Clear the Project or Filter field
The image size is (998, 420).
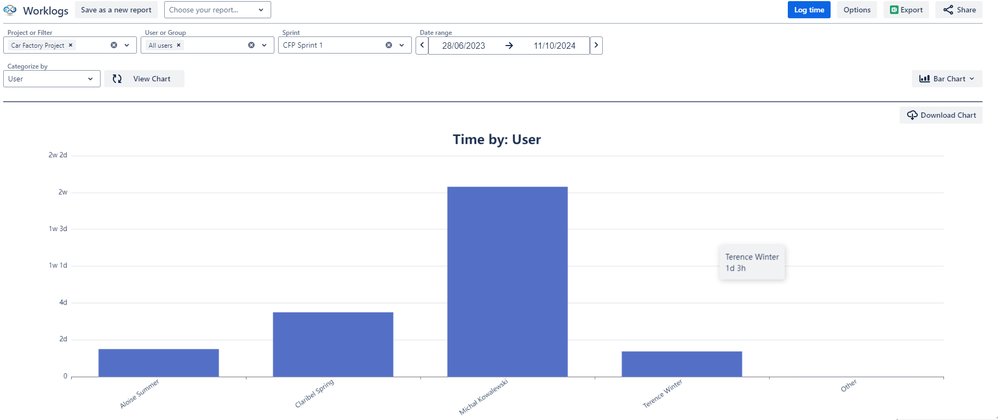click(x=114, y=45)
